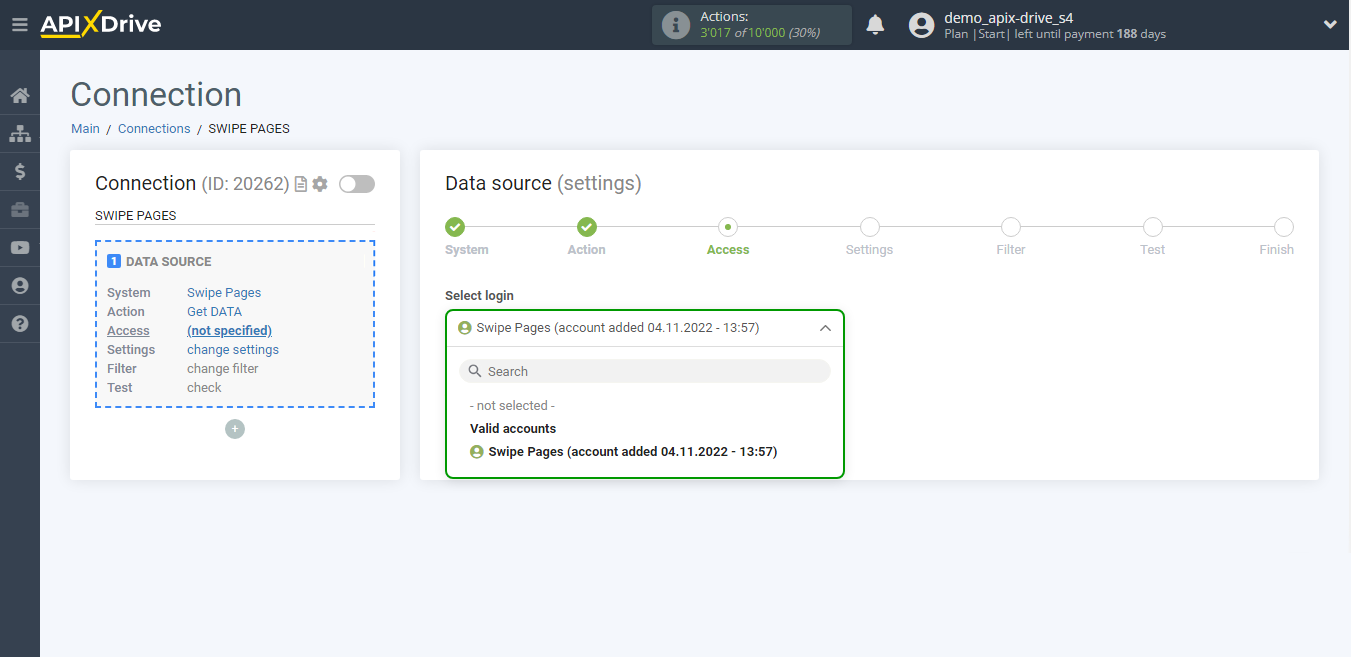Expand the account menu chevron
Screen dimensions: 1351x657
click(x=1330, y=25)
